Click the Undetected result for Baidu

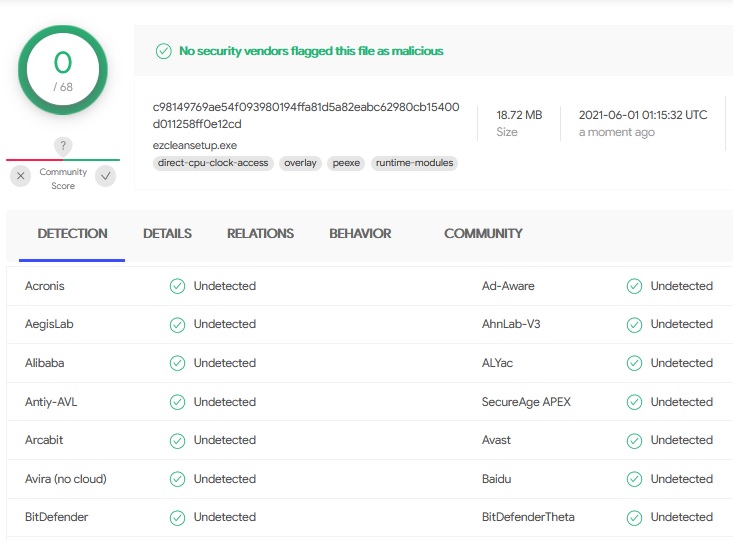(682, 479)
